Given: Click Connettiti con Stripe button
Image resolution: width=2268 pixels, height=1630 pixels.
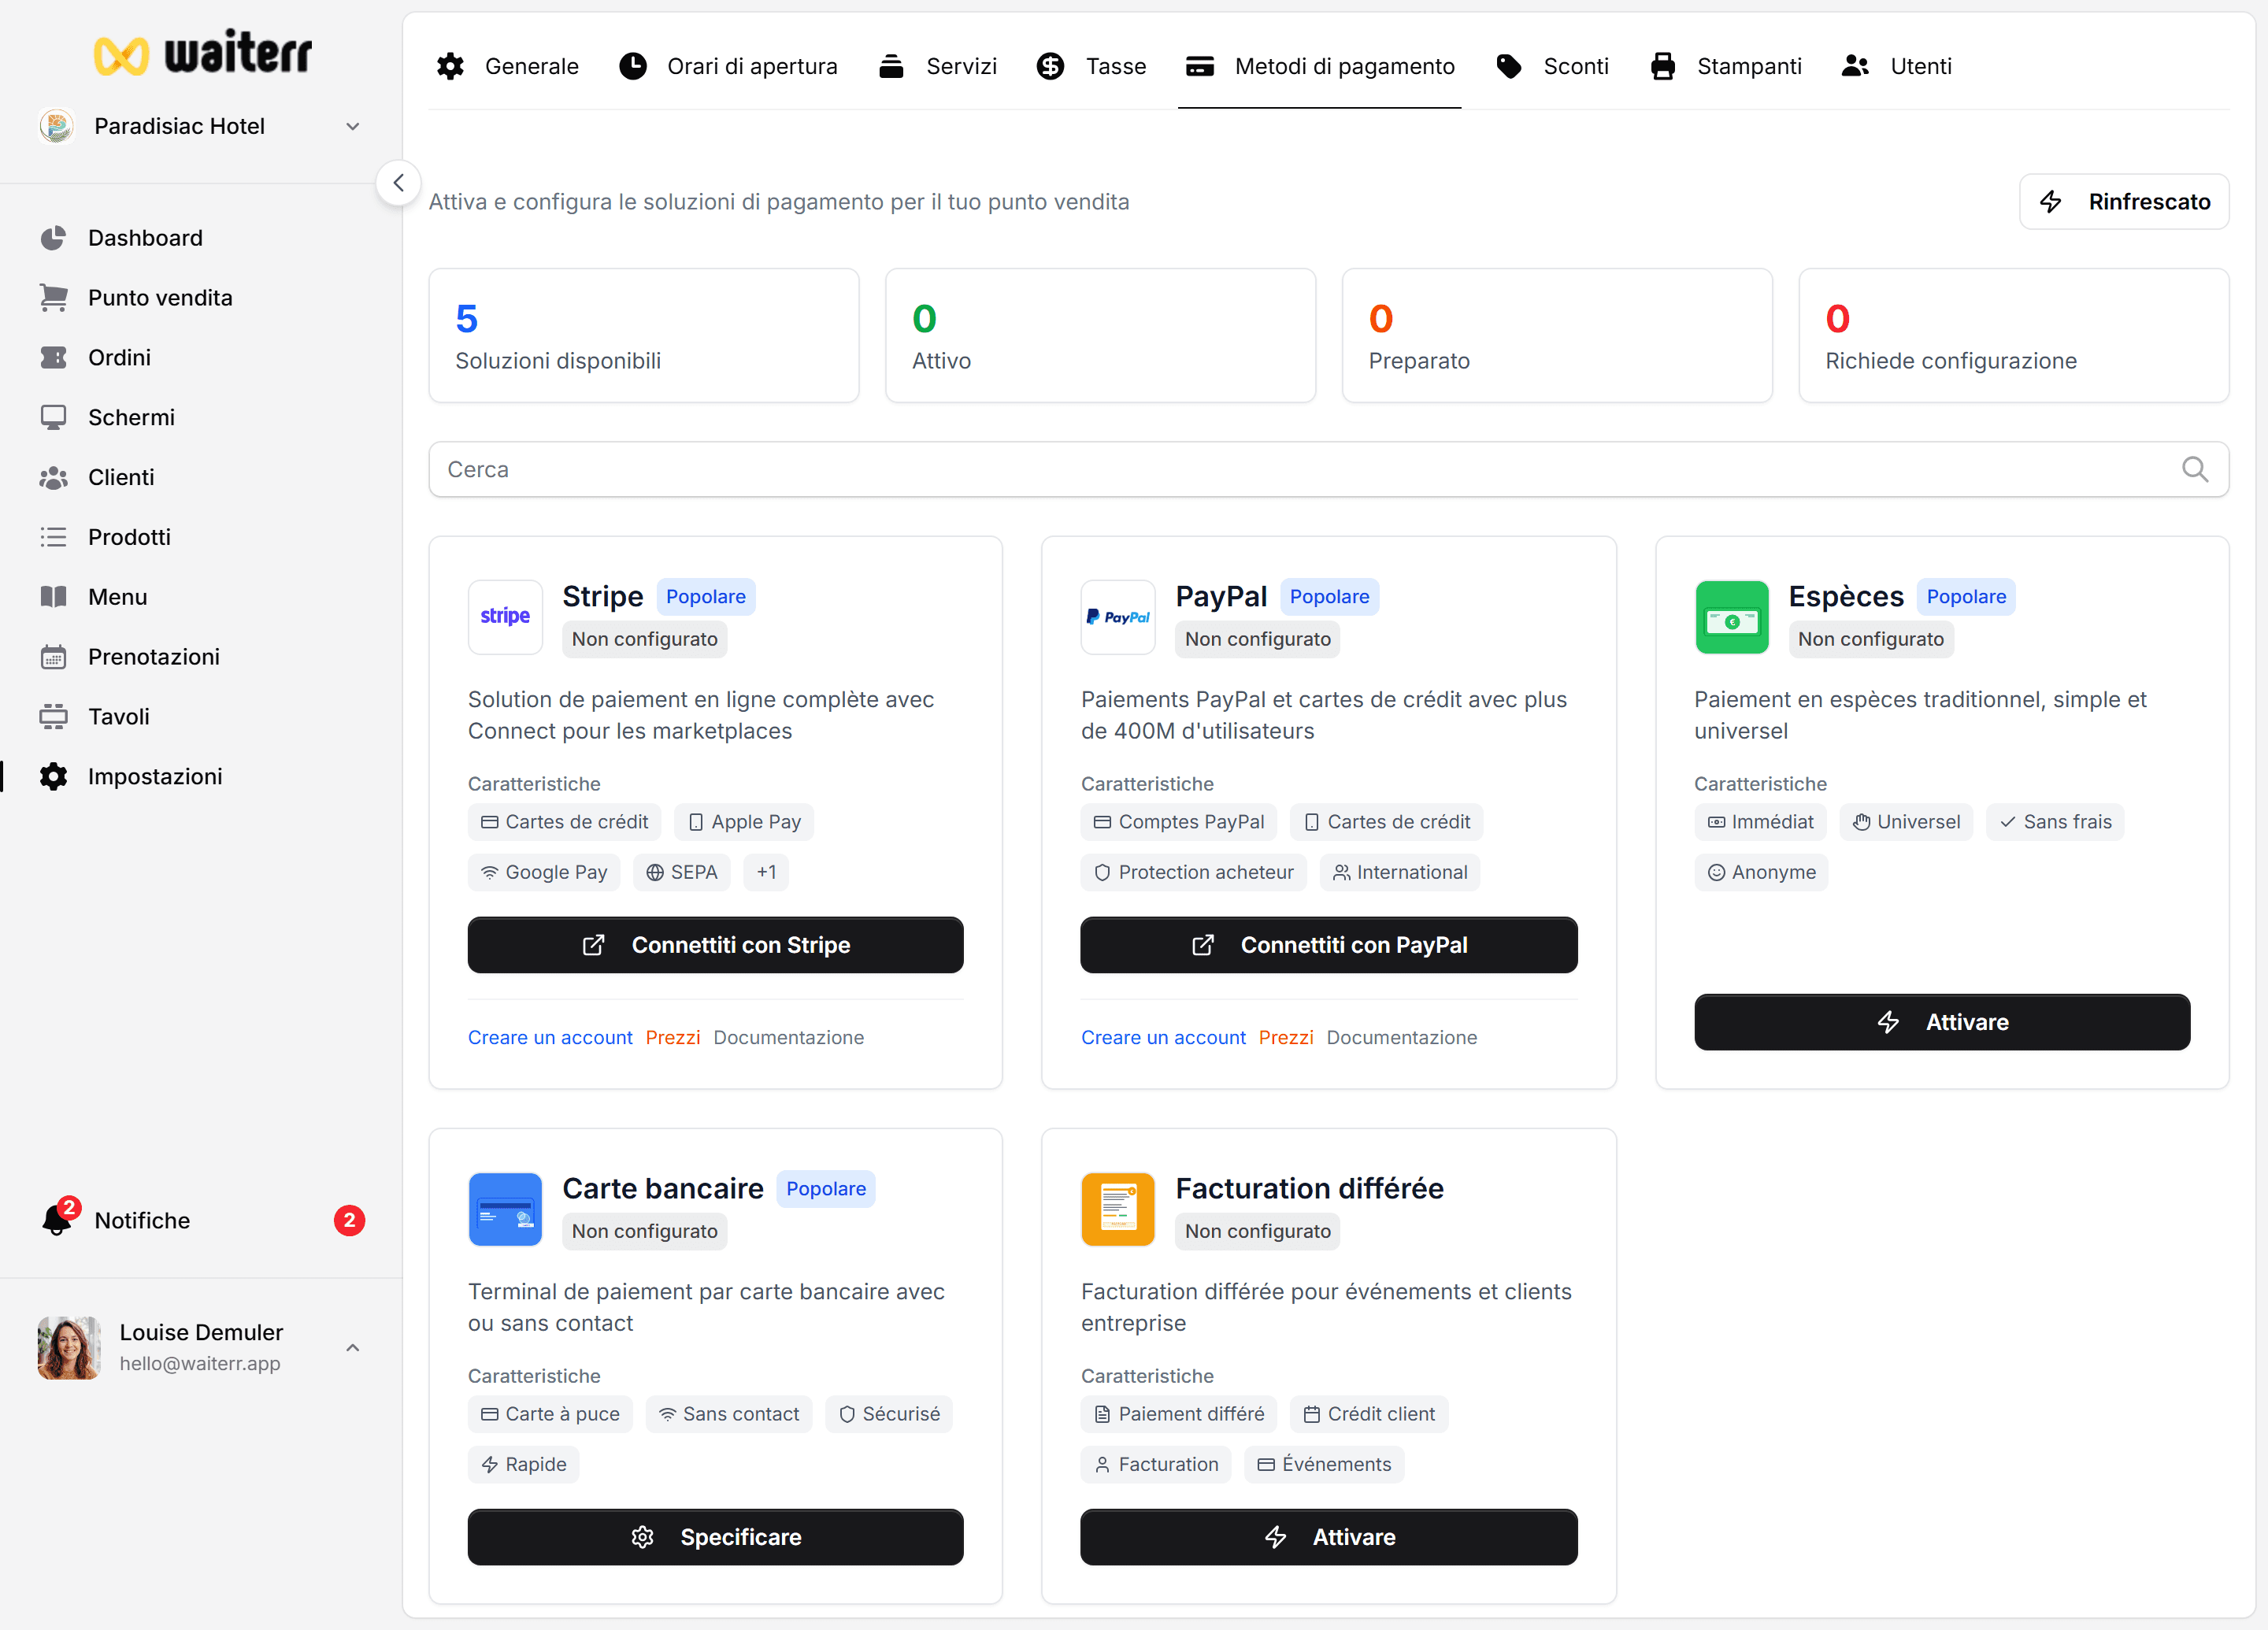Looking at the screenshot, I should tap(715, 945).
